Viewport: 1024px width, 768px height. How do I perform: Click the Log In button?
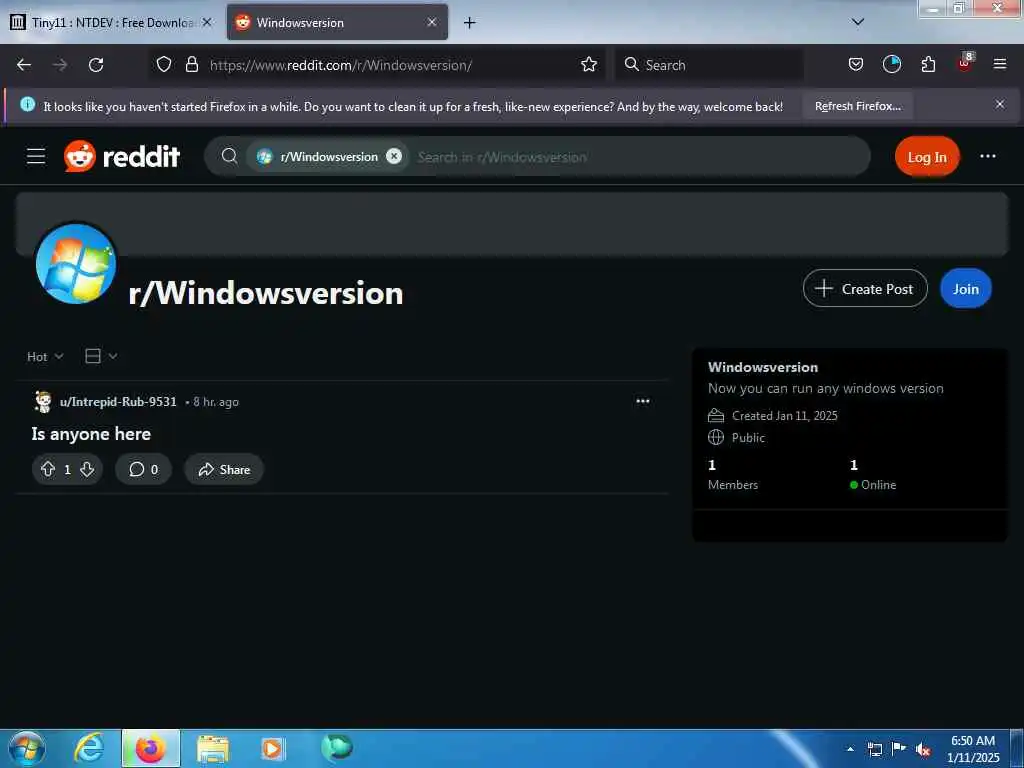click(x=927, y=157)
